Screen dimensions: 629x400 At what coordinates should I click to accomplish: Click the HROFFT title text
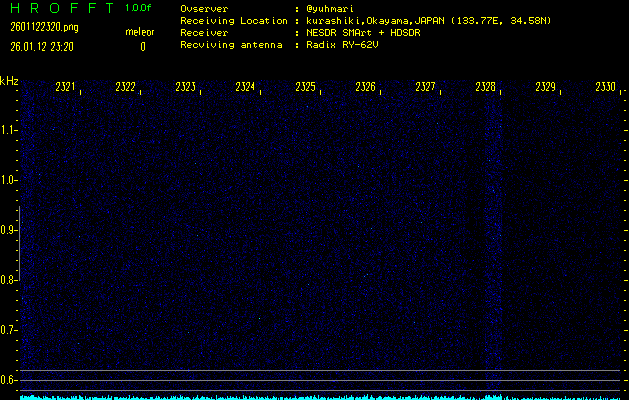(x=58, y=9)
